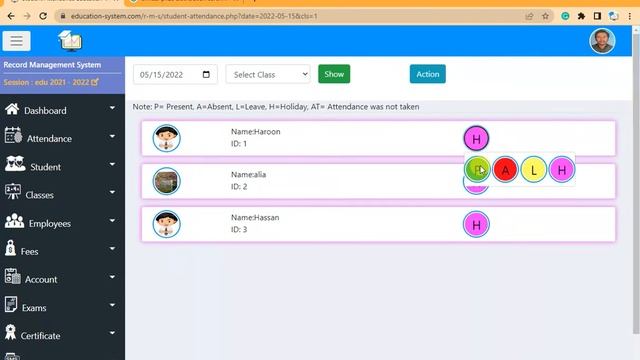Click the Name:alia text

[249, 175]
